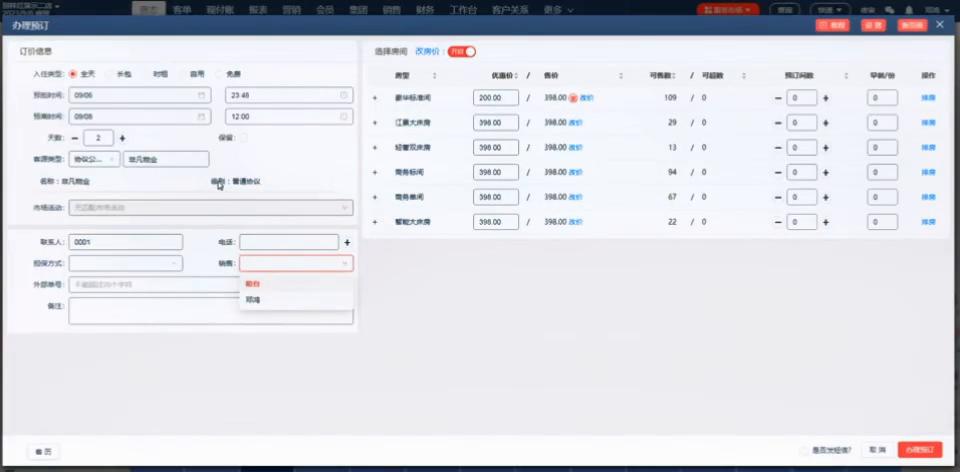Click the 取消 cancel button
The width and height of the screenshot is (960, 472).
(878, 450)
